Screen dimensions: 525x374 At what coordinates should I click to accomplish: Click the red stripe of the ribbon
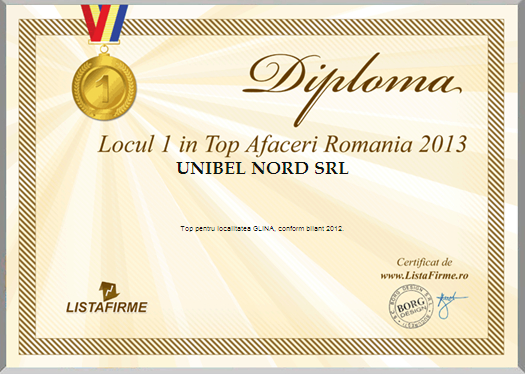coord(93,20)
